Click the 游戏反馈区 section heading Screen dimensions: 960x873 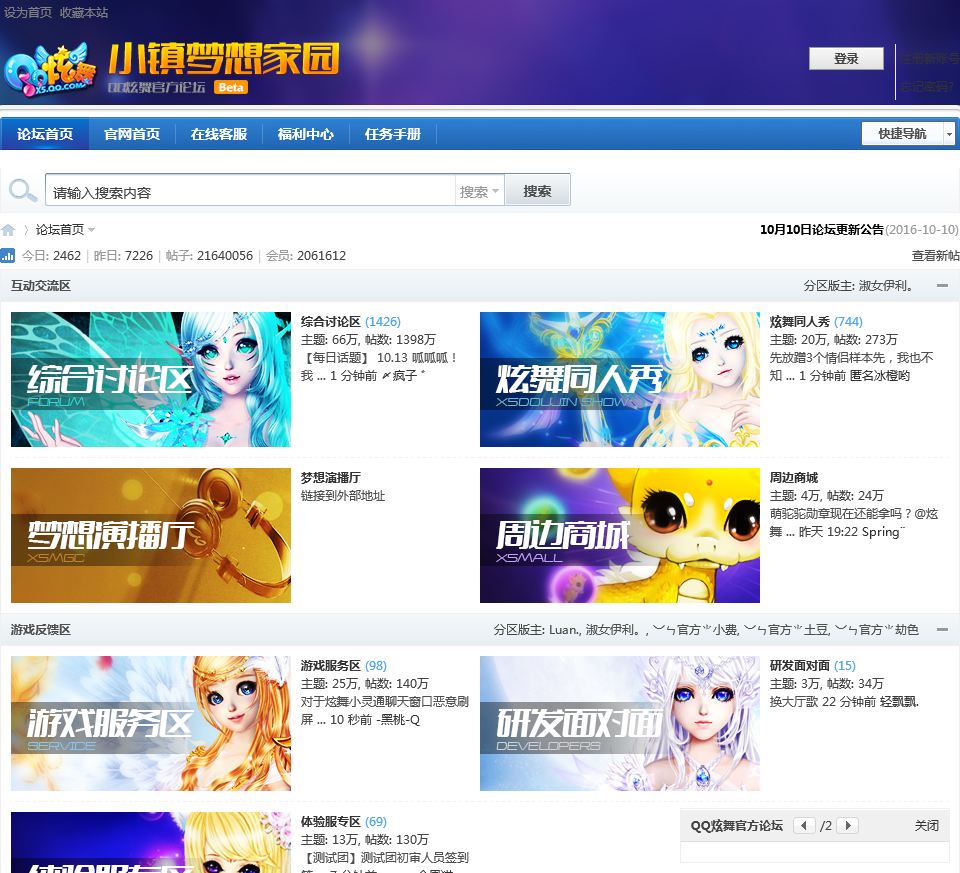40,630
